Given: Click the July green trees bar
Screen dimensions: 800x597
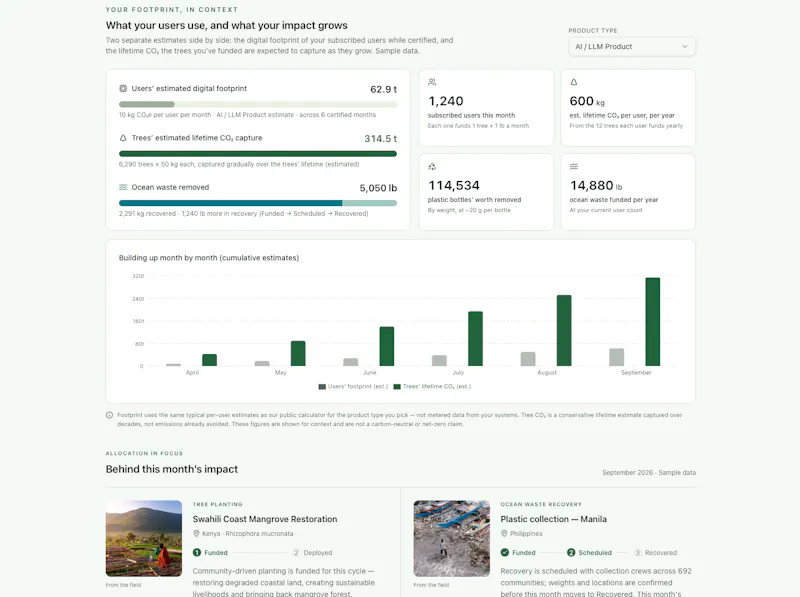Looking at the screenshot, I should (x=476, y=339).
